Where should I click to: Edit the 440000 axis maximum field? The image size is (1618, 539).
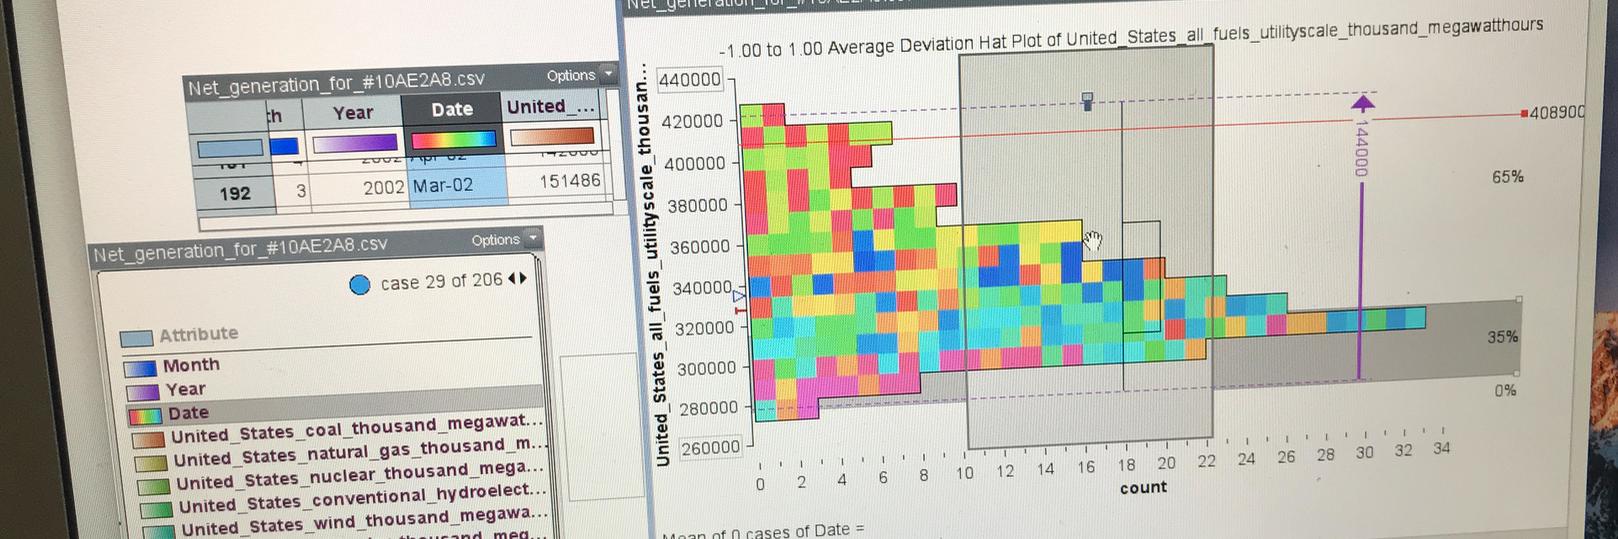click(690, 80)
